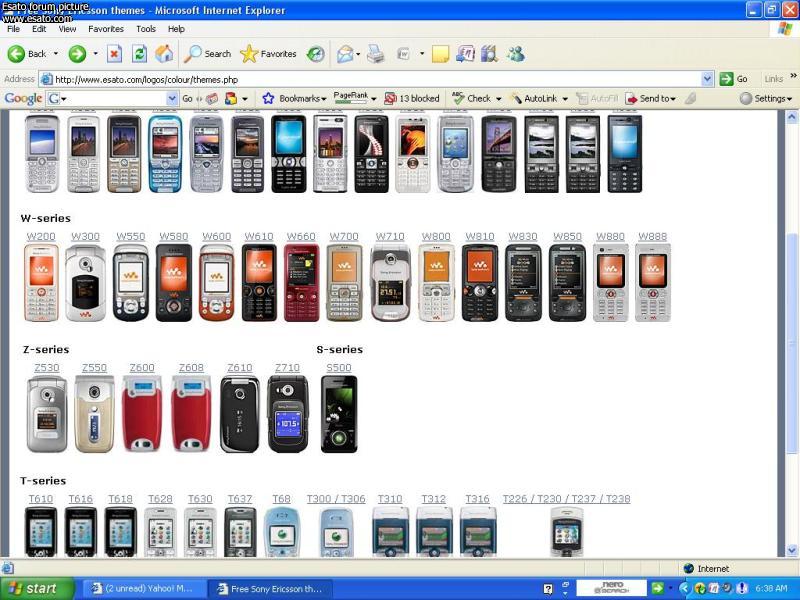Click the Internet zone status bar indicator
The height and width of the screenshot is (600, 800).
click(x=707, y=568)
